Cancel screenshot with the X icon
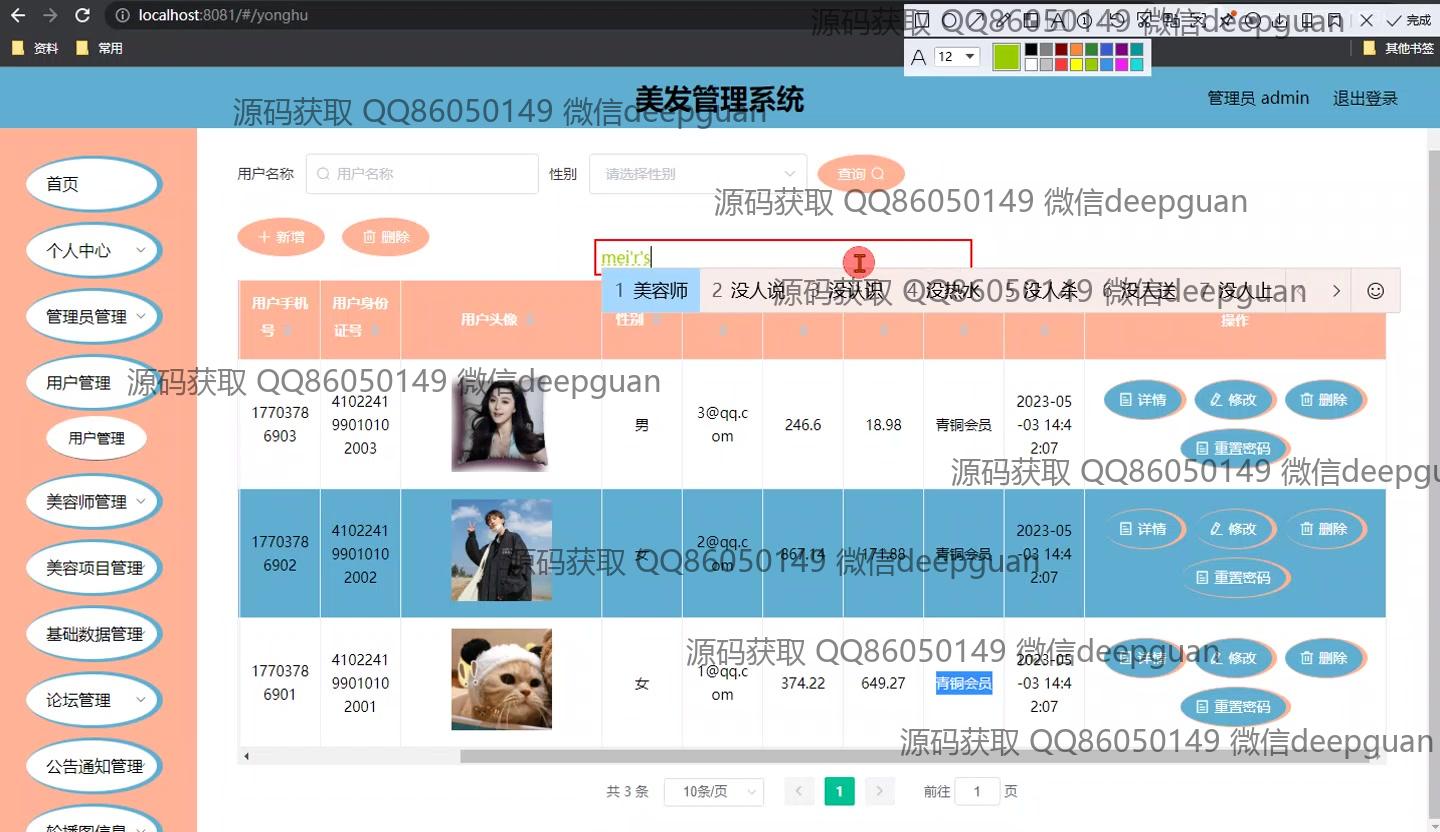 tap(1366, 20)
